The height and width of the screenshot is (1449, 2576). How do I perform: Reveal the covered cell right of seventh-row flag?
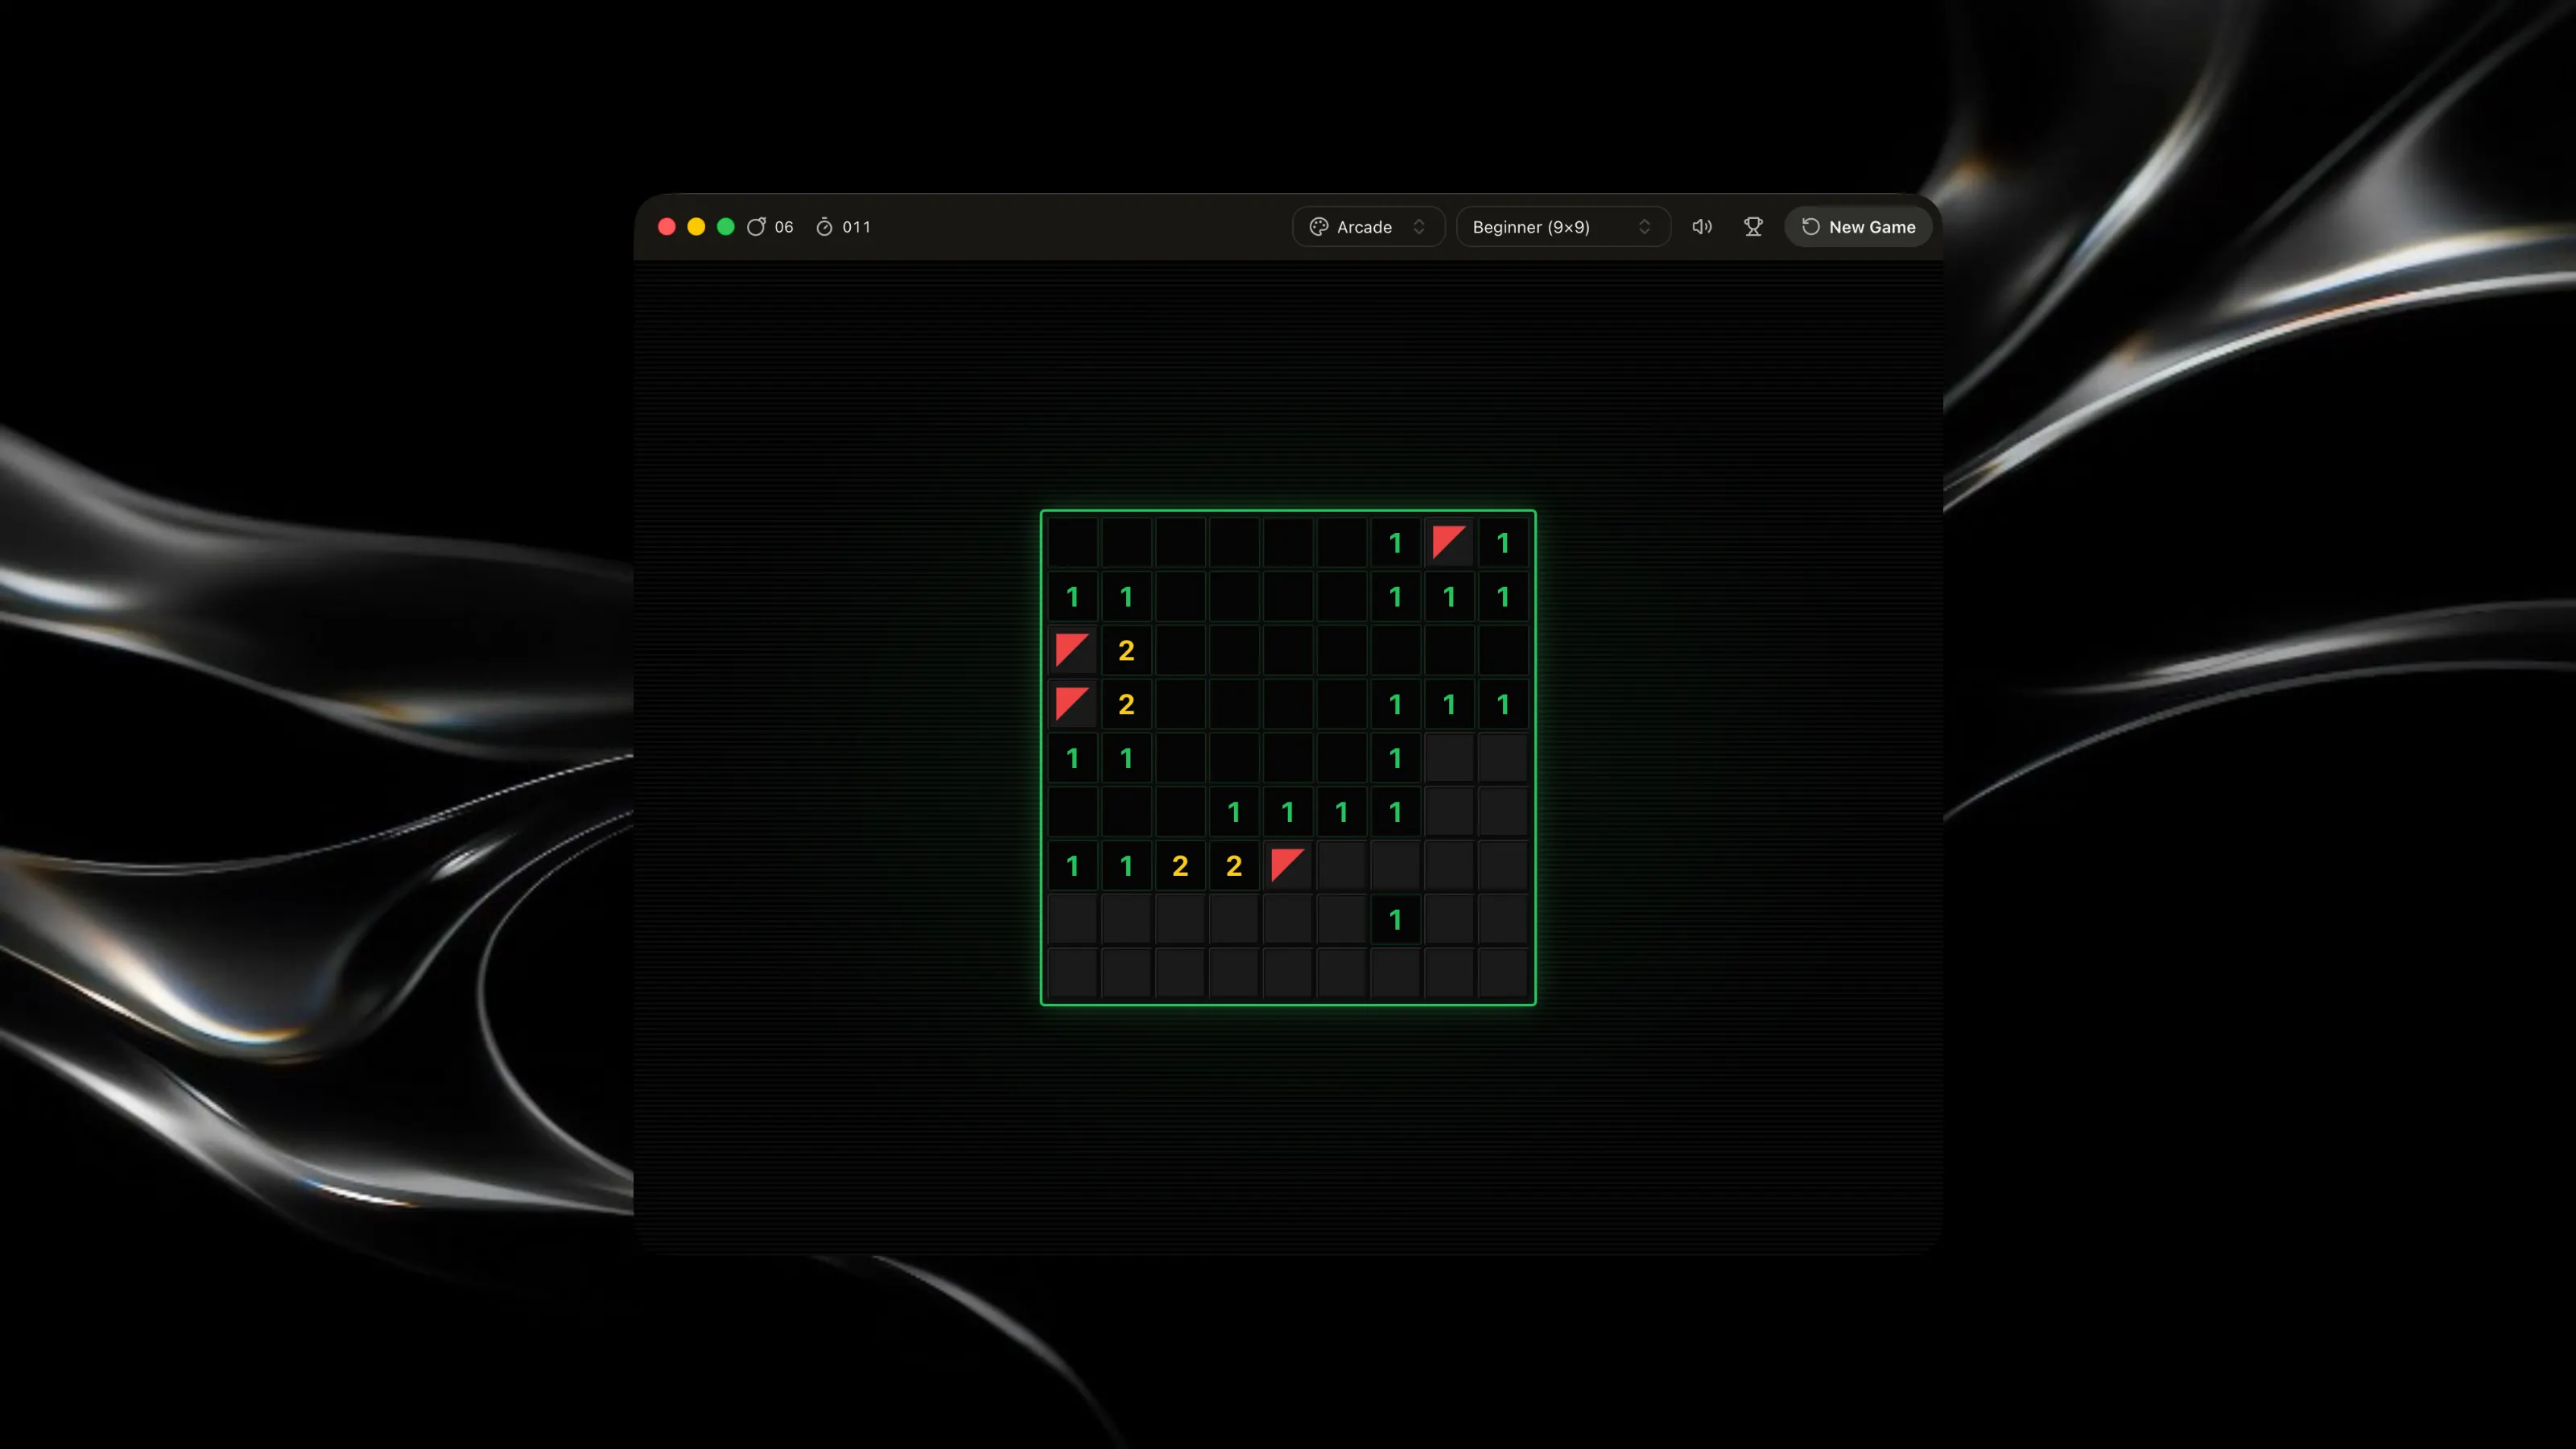click(1342, 865)
